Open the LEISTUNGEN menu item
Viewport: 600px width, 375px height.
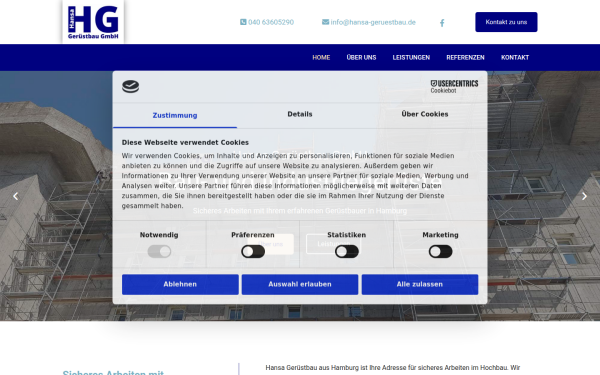[x=411, y=57]
